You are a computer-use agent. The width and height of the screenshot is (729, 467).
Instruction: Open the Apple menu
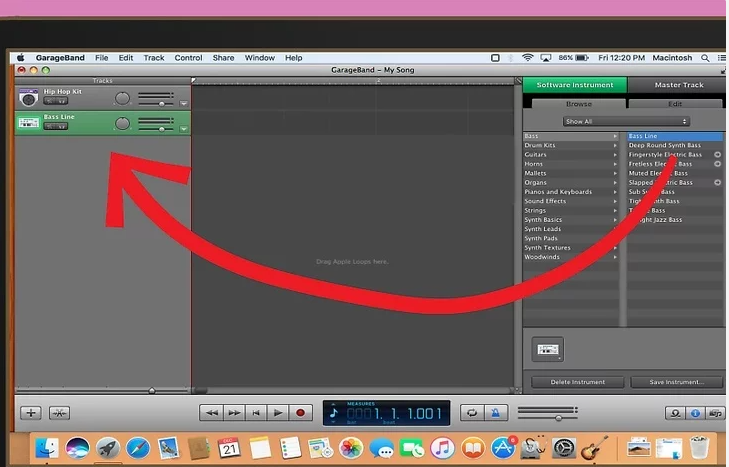(x=21, y=58)
